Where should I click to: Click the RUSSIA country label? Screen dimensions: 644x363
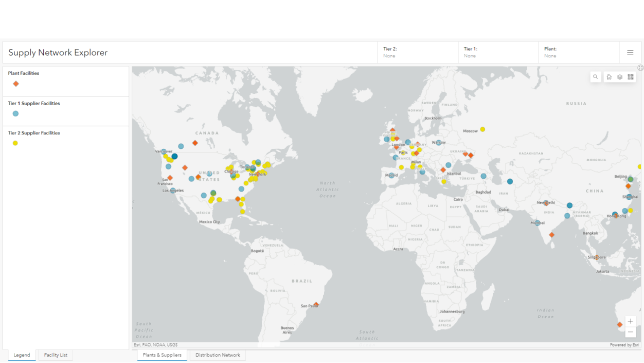pos(576,103)
